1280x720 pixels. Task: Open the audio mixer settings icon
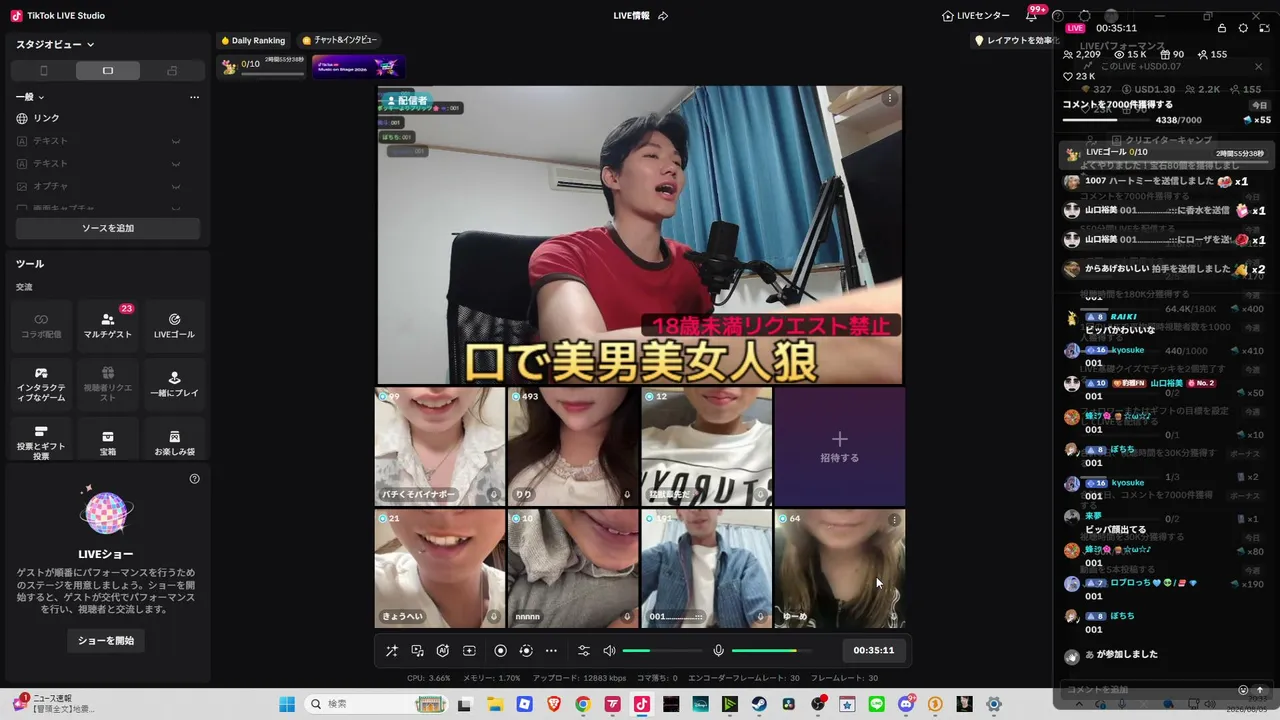pyautogui.click(x=584, y=651)
